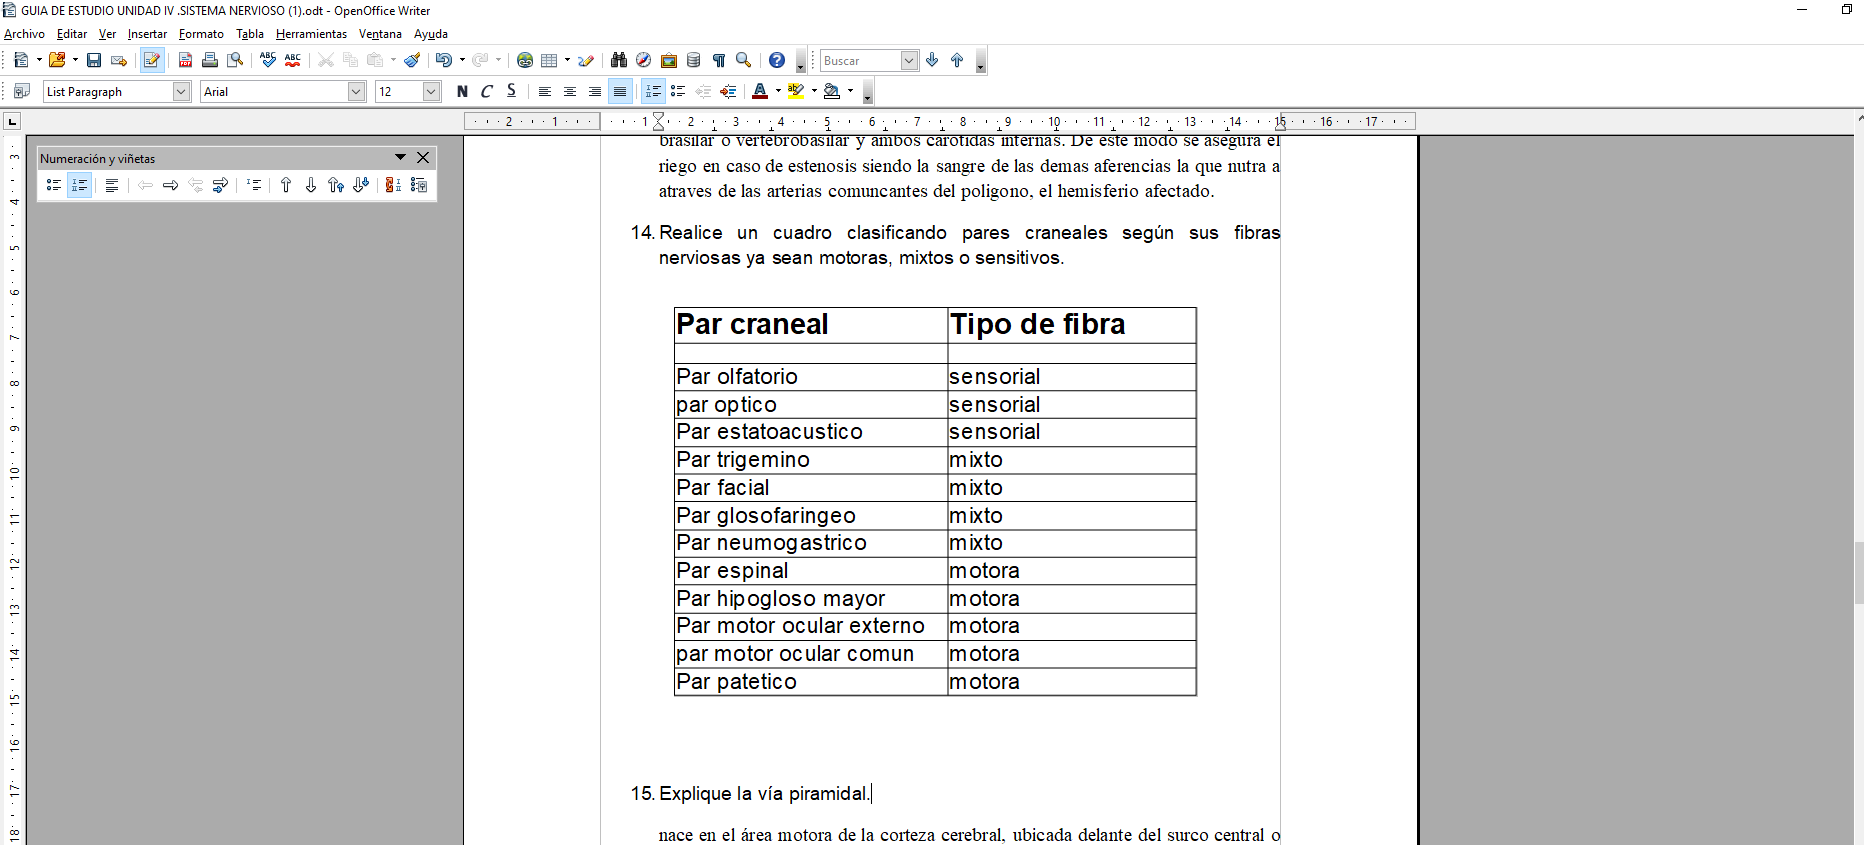Expand the List Paragraph style dropdown
The width and height of the screenshot is (1864, 845).
(x=181, y=92)
